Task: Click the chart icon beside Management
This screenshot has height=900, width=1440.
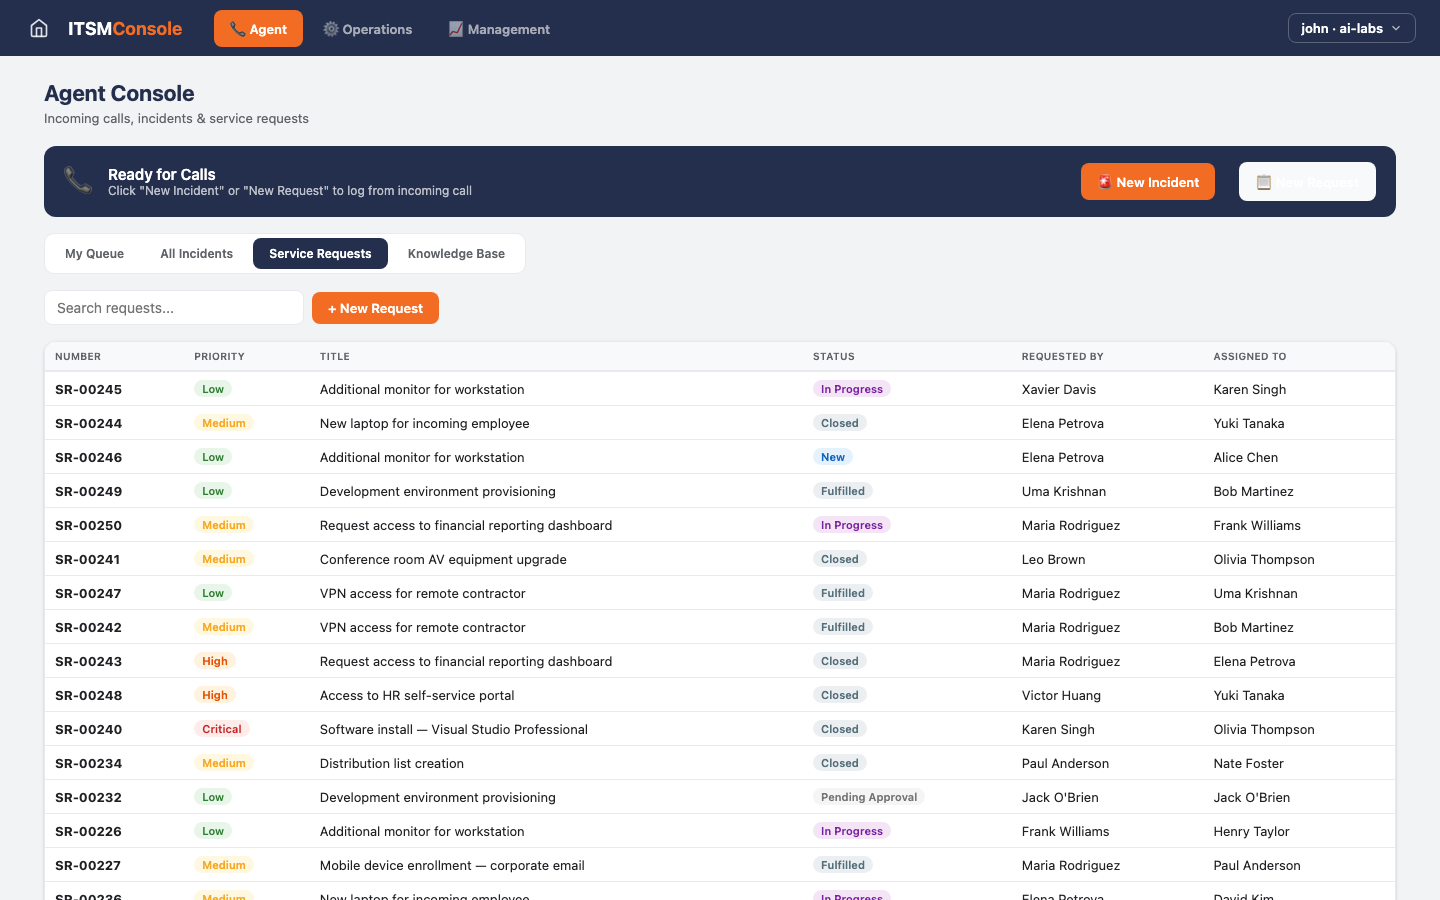Action: click(x=458, y=29)
